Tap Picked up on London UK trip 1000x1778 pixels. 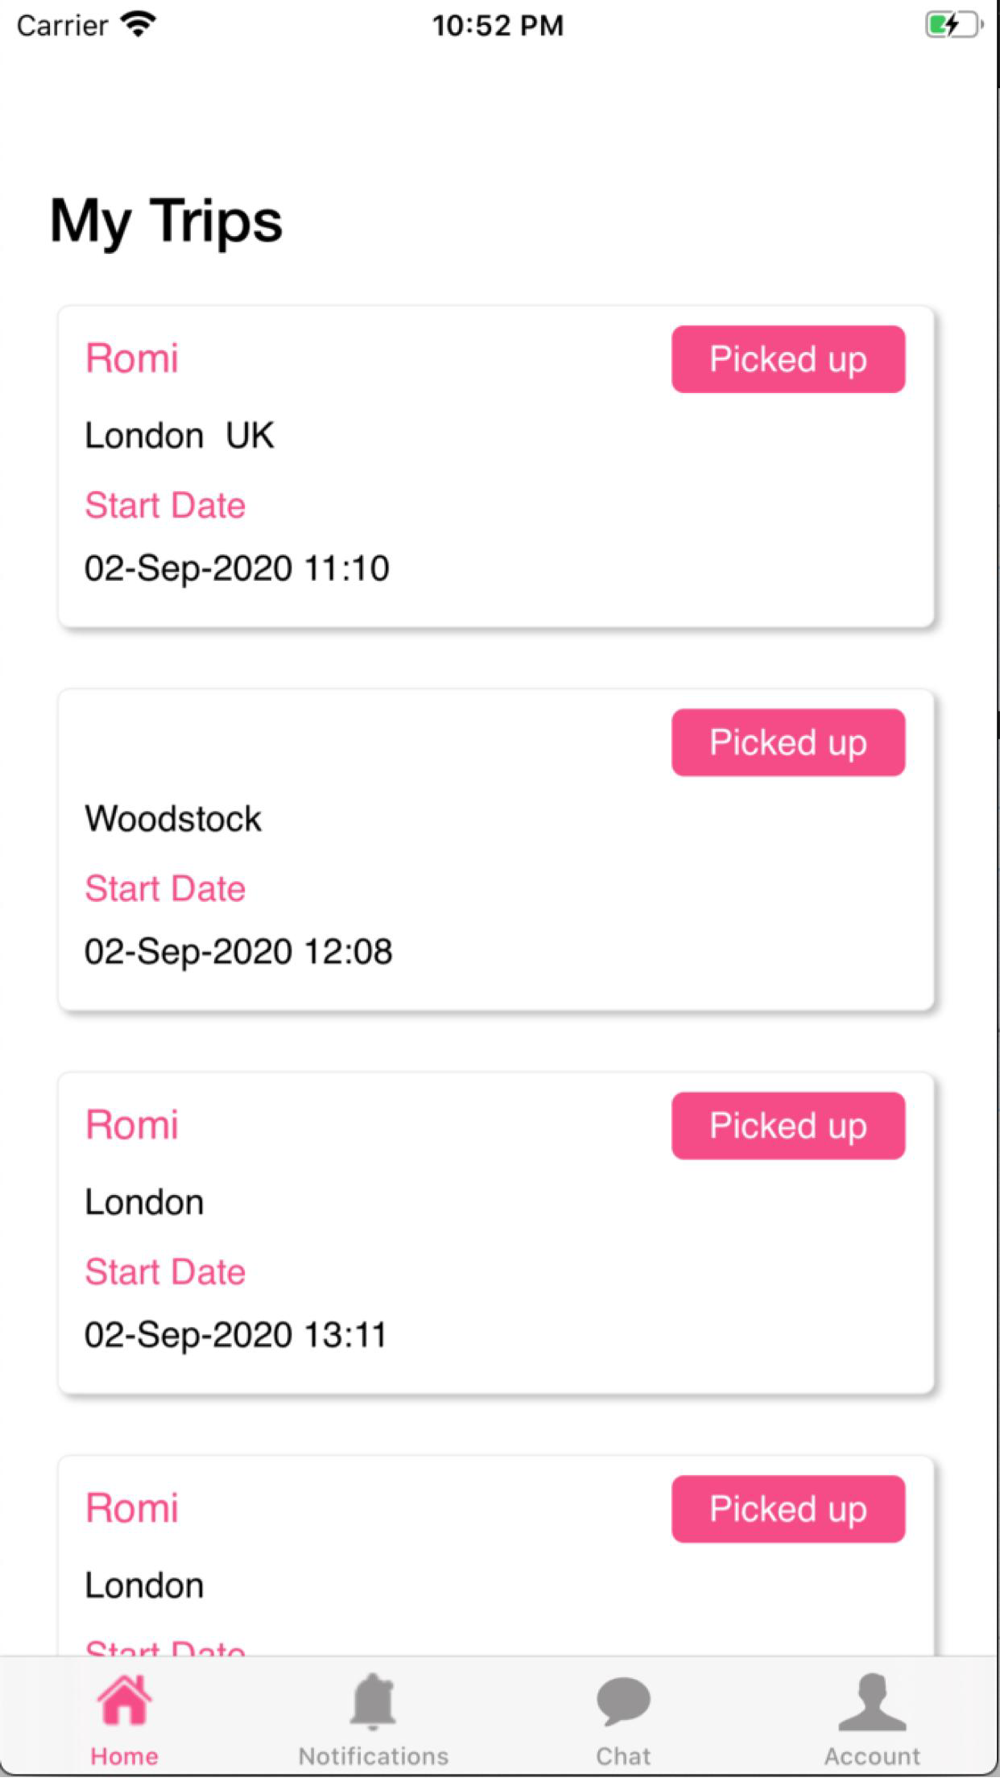788,359
